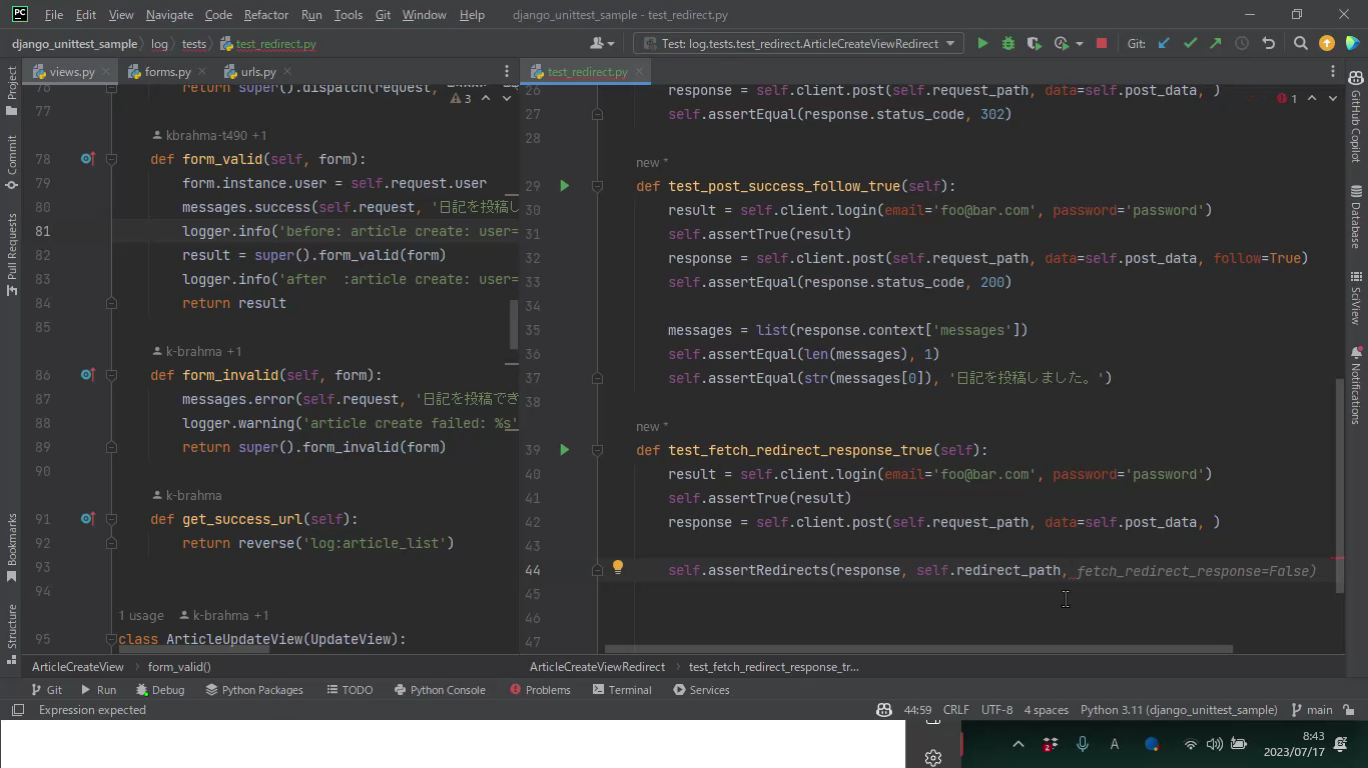Viewport: 1368px width, 768px height.
Task: Open Python 3.11 interpreter selector
Action: pos(1178,710)
